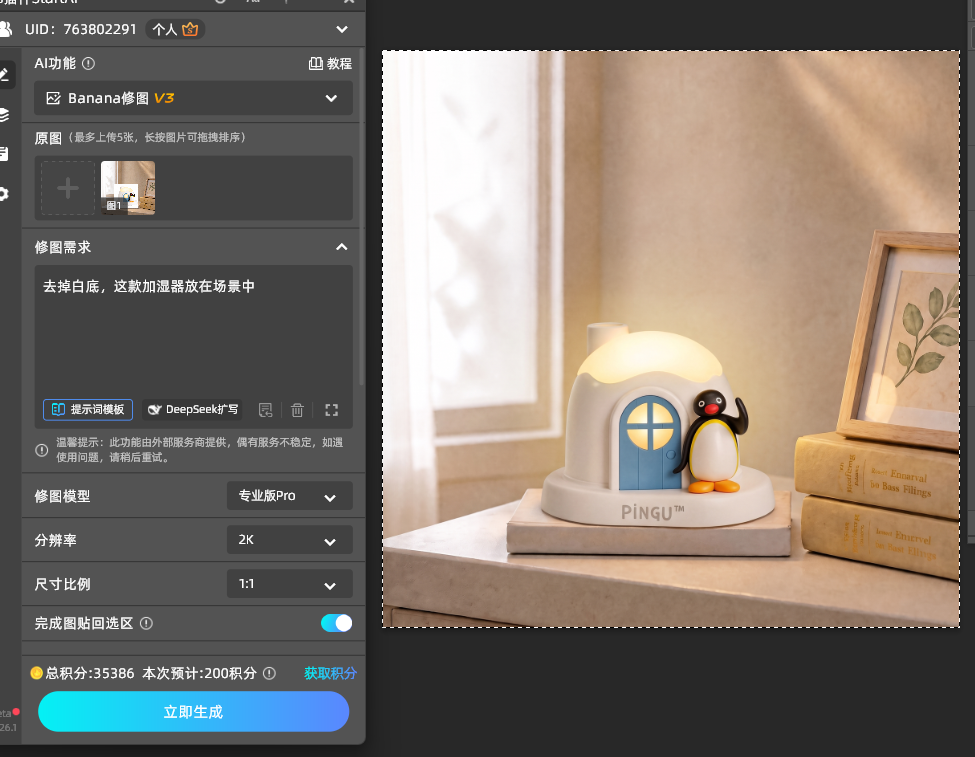Open the 分辨率 2K dropdown
This screenshot has width=975, height=757.
point(290,540)
